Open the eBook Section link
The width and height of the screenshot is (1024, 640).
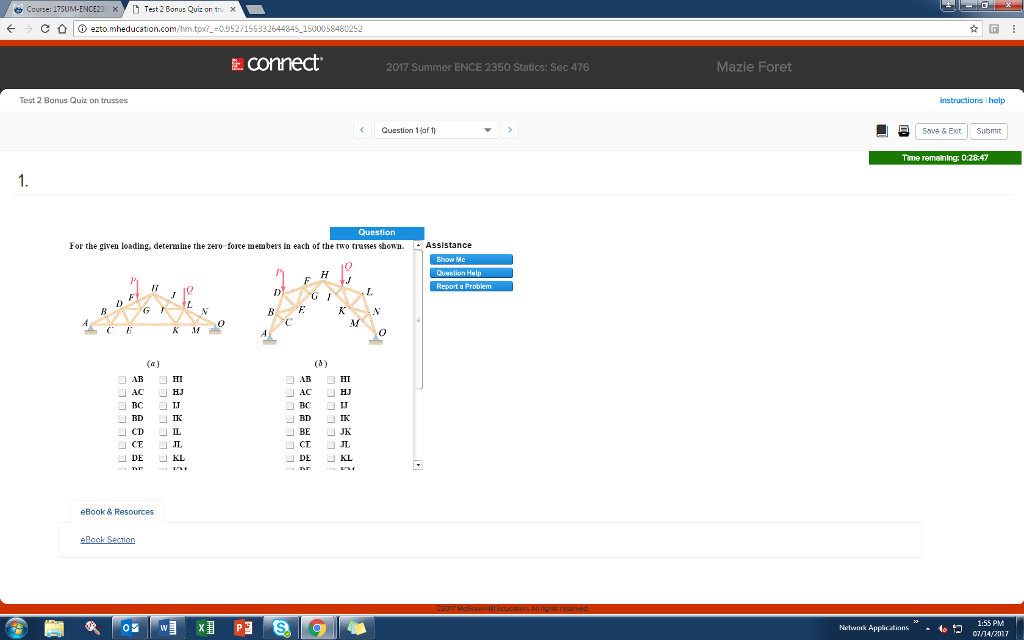click(x=107, y=539)
